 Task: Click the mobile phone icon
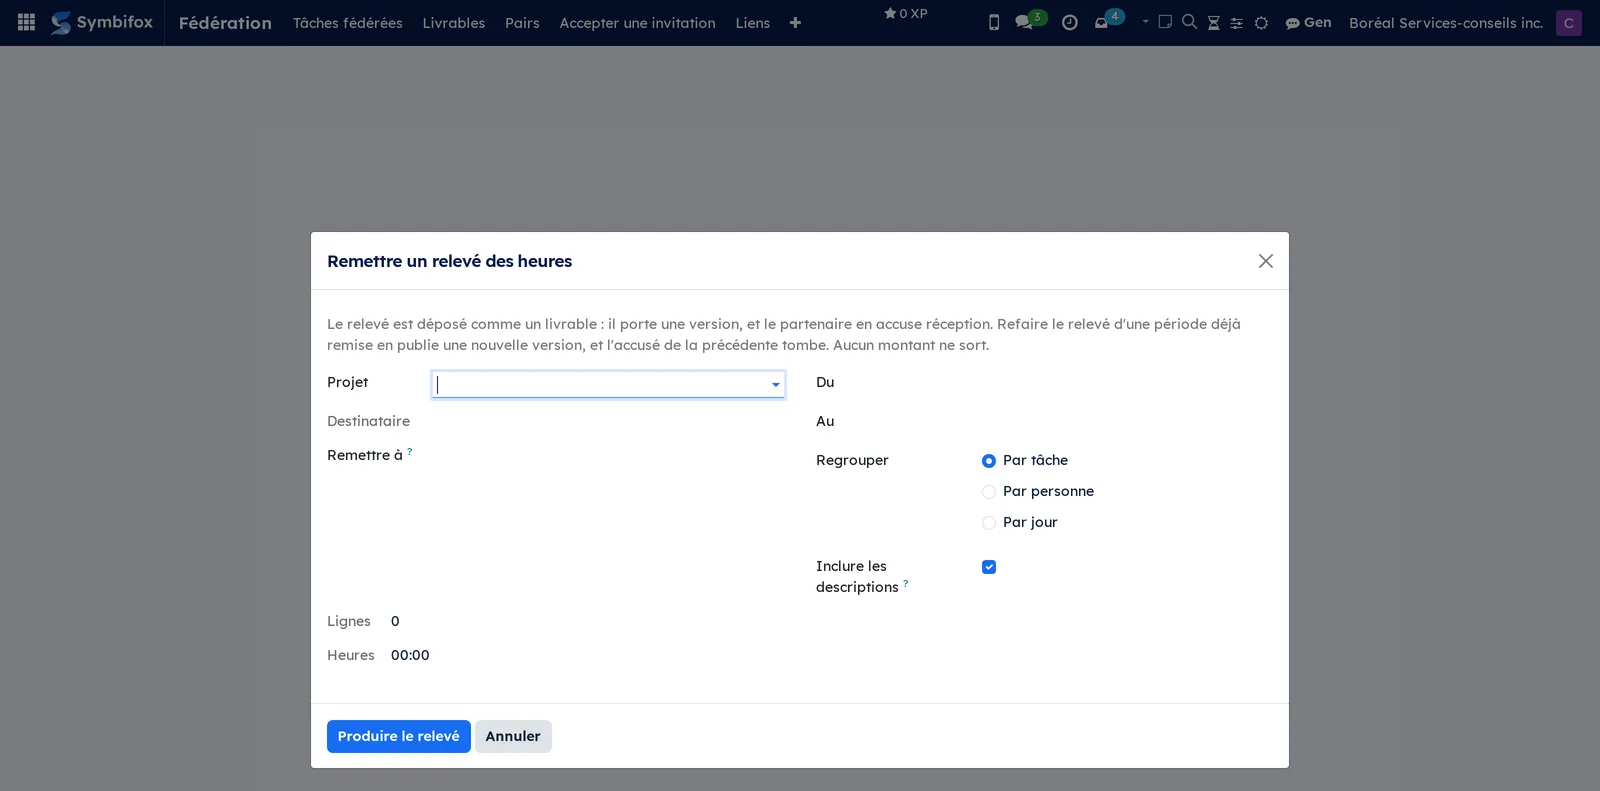994,23
